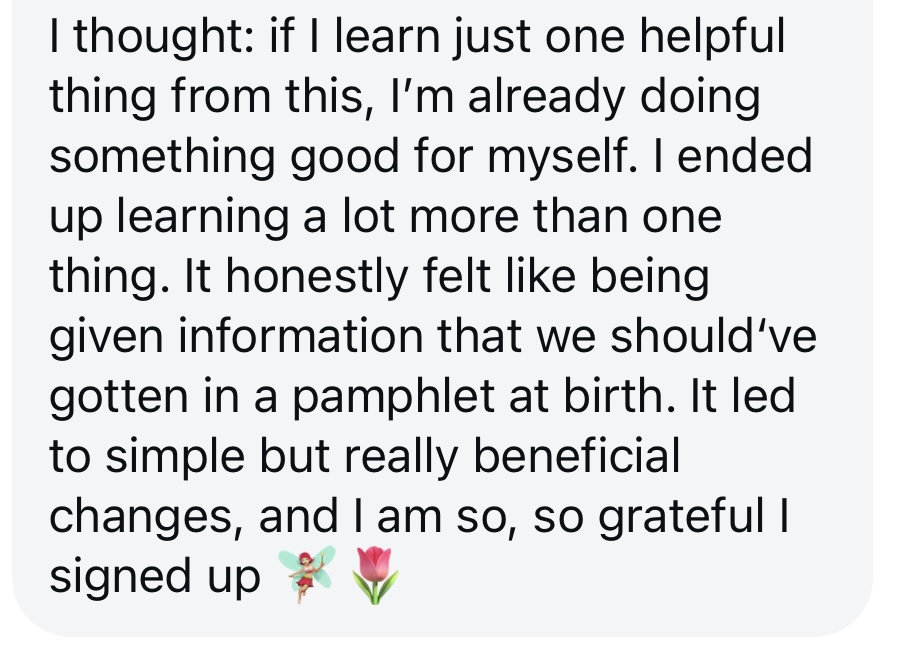Click the fairy emoji after 'signed up'
The image size is (907, 652).
click(x=307, y=574)
